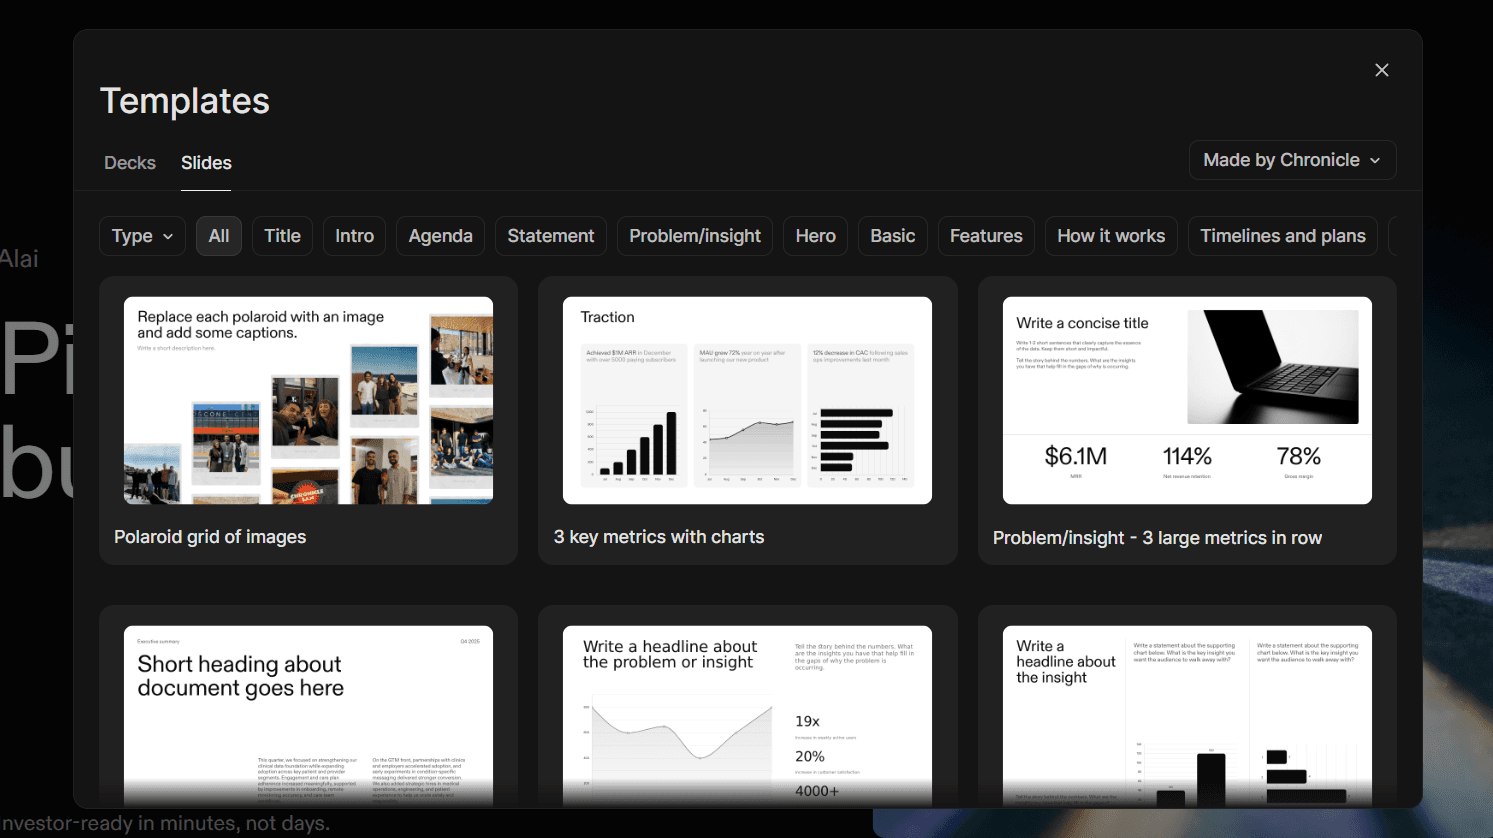The image size is (1493, 838).
Task: Filter templates by How it works
Action: (x=1111, y=236)
